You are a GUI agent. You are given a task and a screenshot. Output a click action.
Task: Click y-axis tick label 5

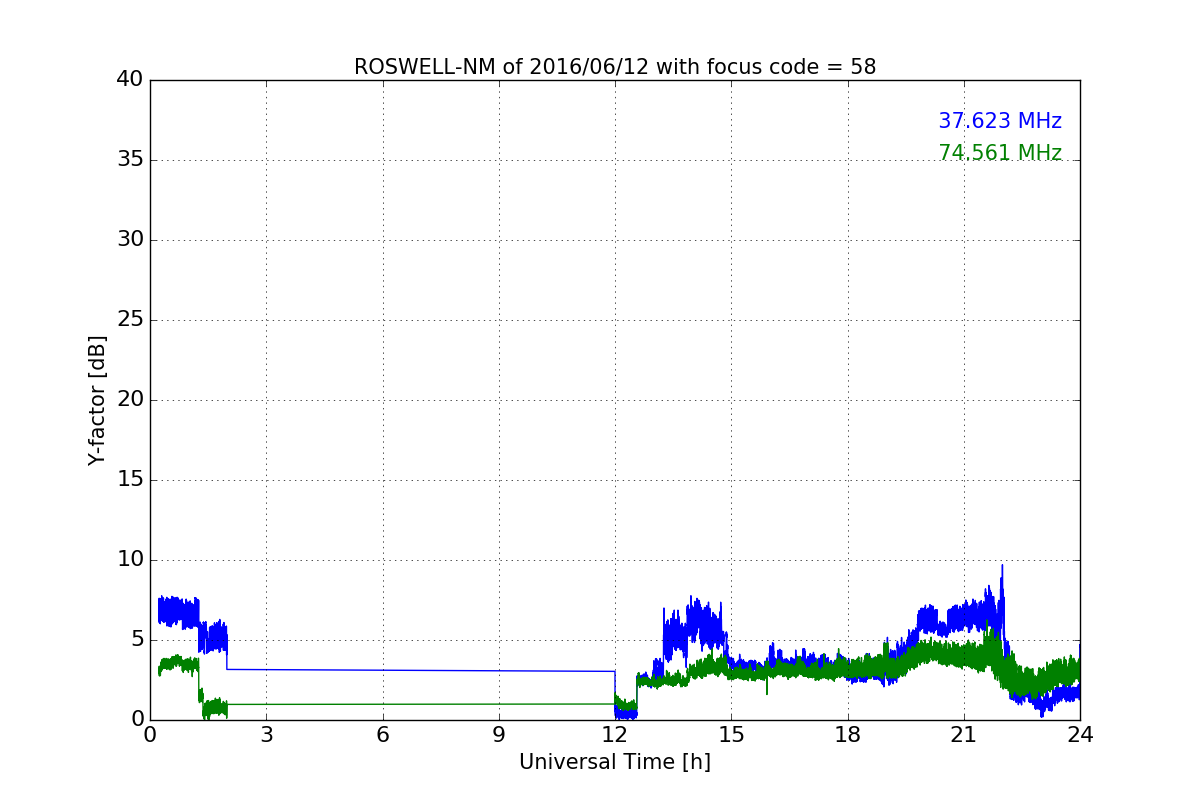(137, 640)
